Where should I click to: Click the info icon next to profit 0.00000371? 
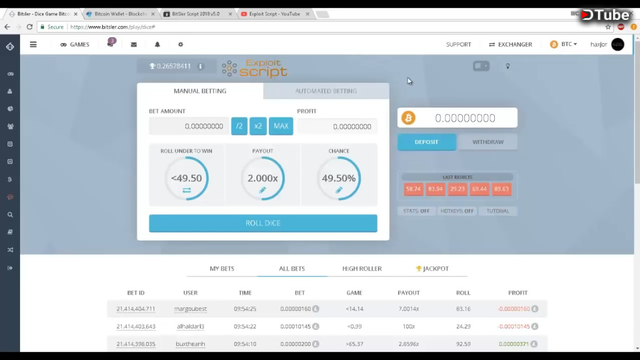534,344
